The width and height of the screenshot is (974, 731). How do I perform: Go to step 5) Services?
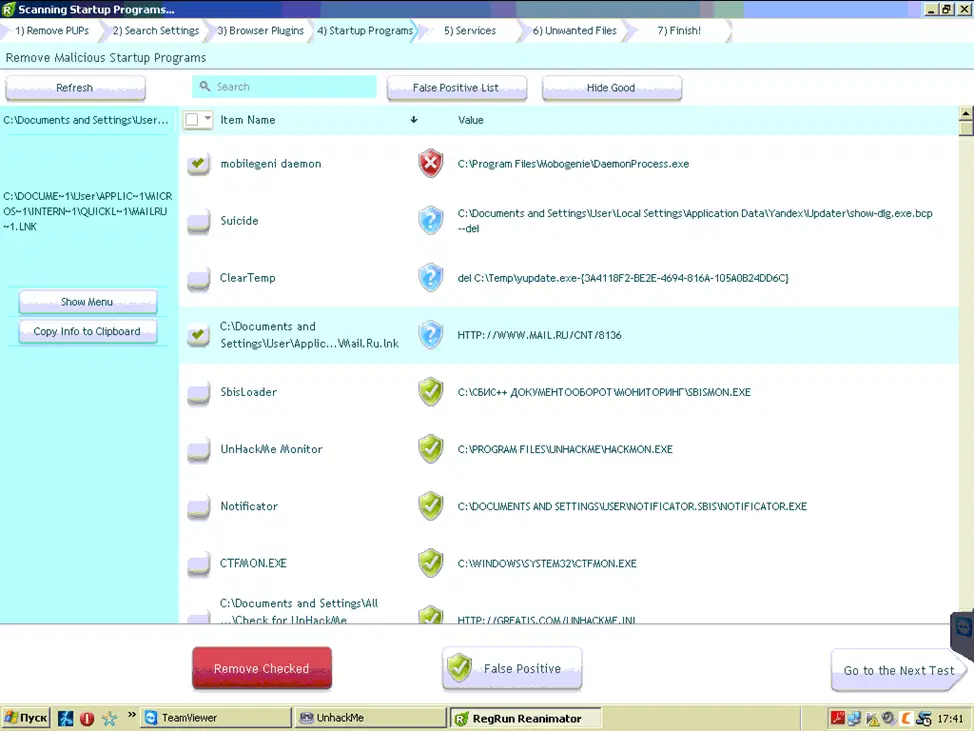pyautogui.click(x=470, y=30)
